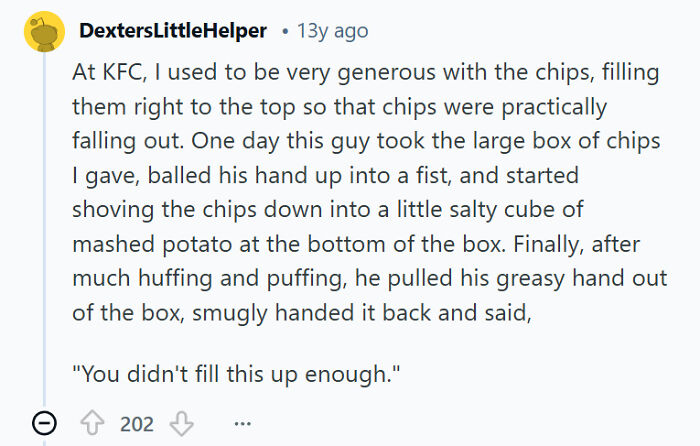Click DextersLittleHelper's avatar icon
This screenshot has width=700, height=446.
pos(43,31)
